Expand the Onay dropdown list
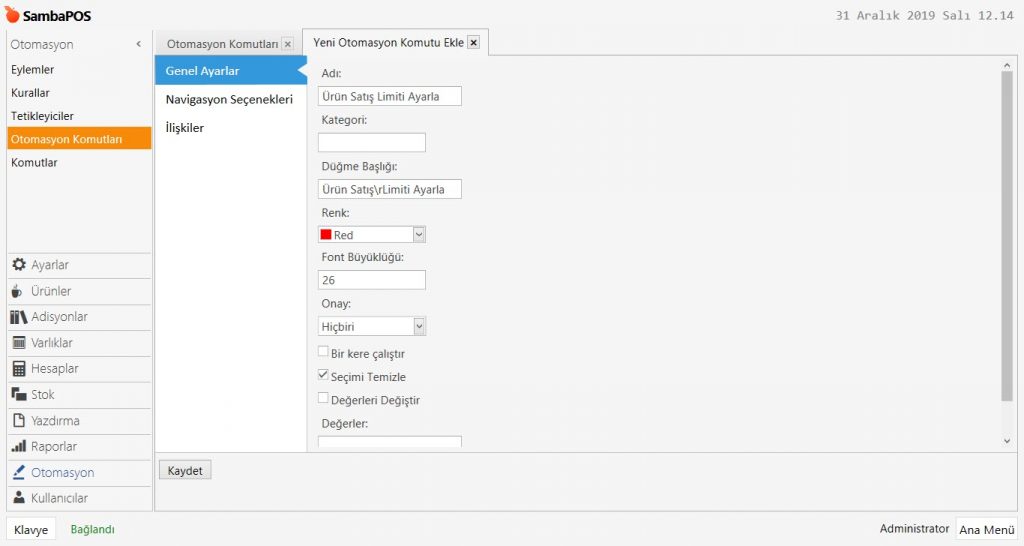 coord(419,326)
